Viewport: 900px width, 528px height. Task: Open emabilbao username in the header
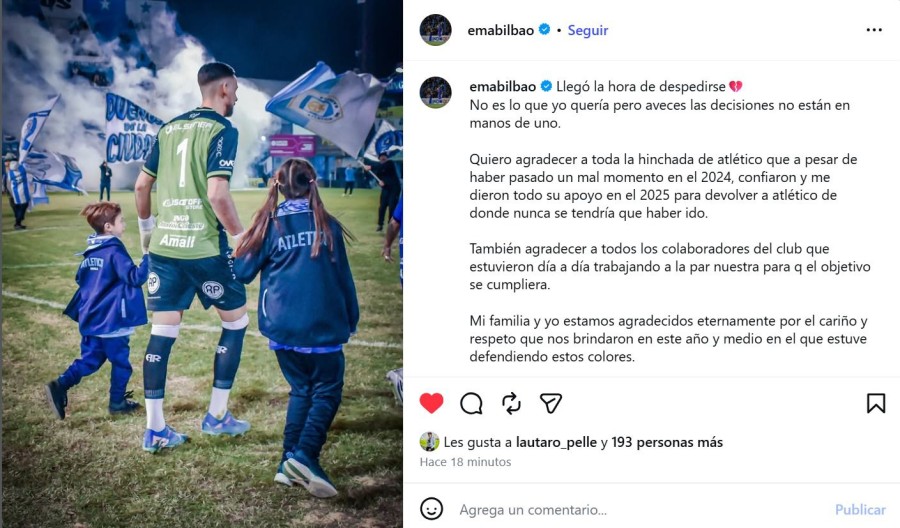click(x=501, y=30)
